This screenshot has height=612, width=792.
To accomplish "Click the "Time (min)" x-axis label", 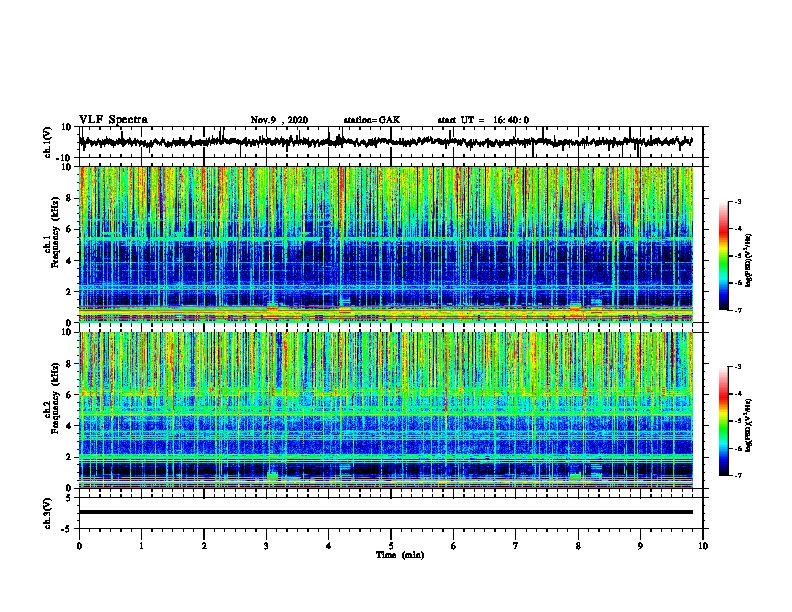I will (400, 555).
